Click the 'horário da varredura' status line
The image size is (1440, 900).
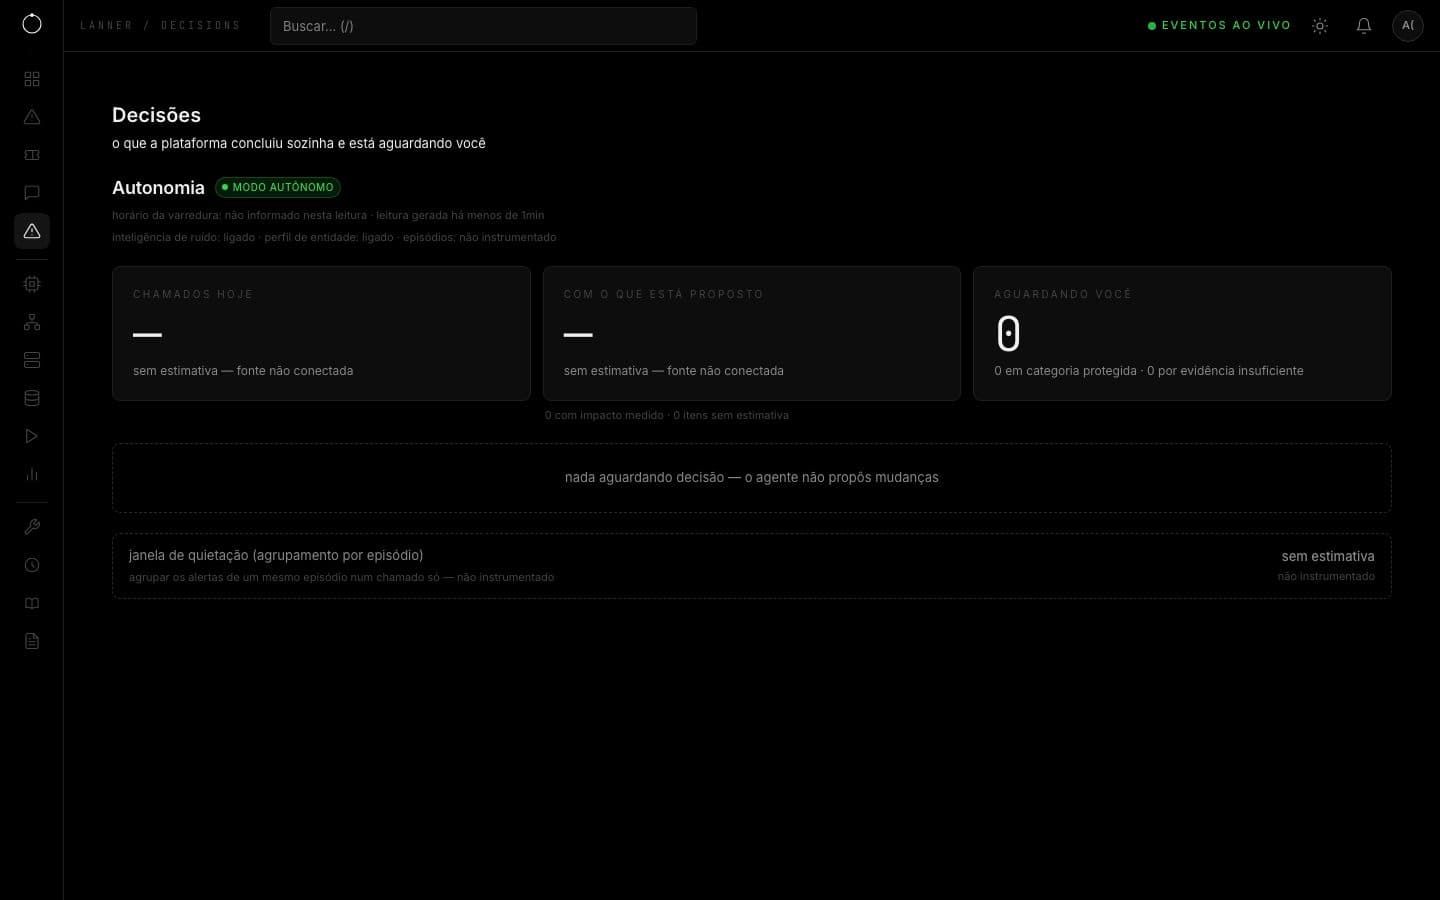tap(328, 215)
